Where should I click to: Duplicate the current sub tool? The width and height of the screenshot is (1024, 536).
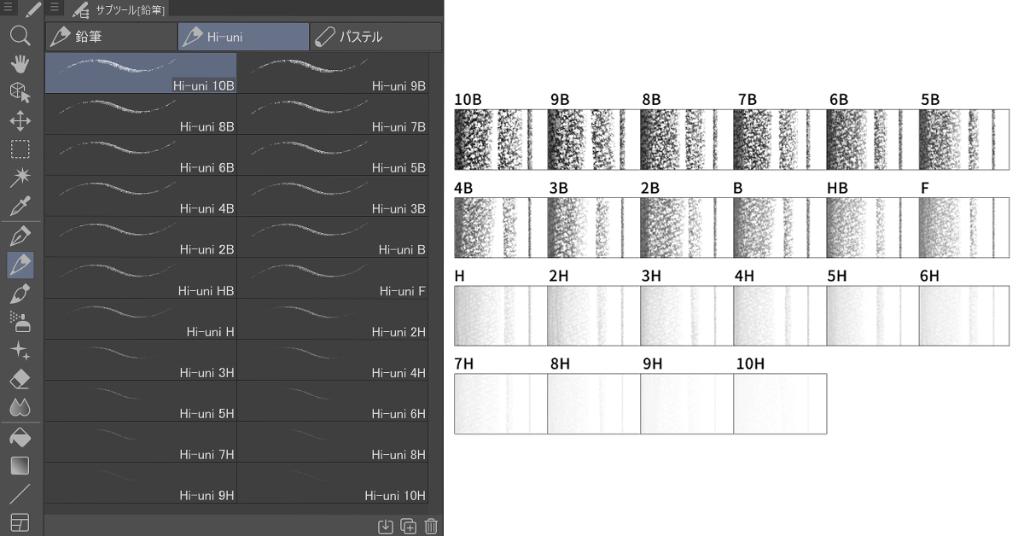point(408,526)
